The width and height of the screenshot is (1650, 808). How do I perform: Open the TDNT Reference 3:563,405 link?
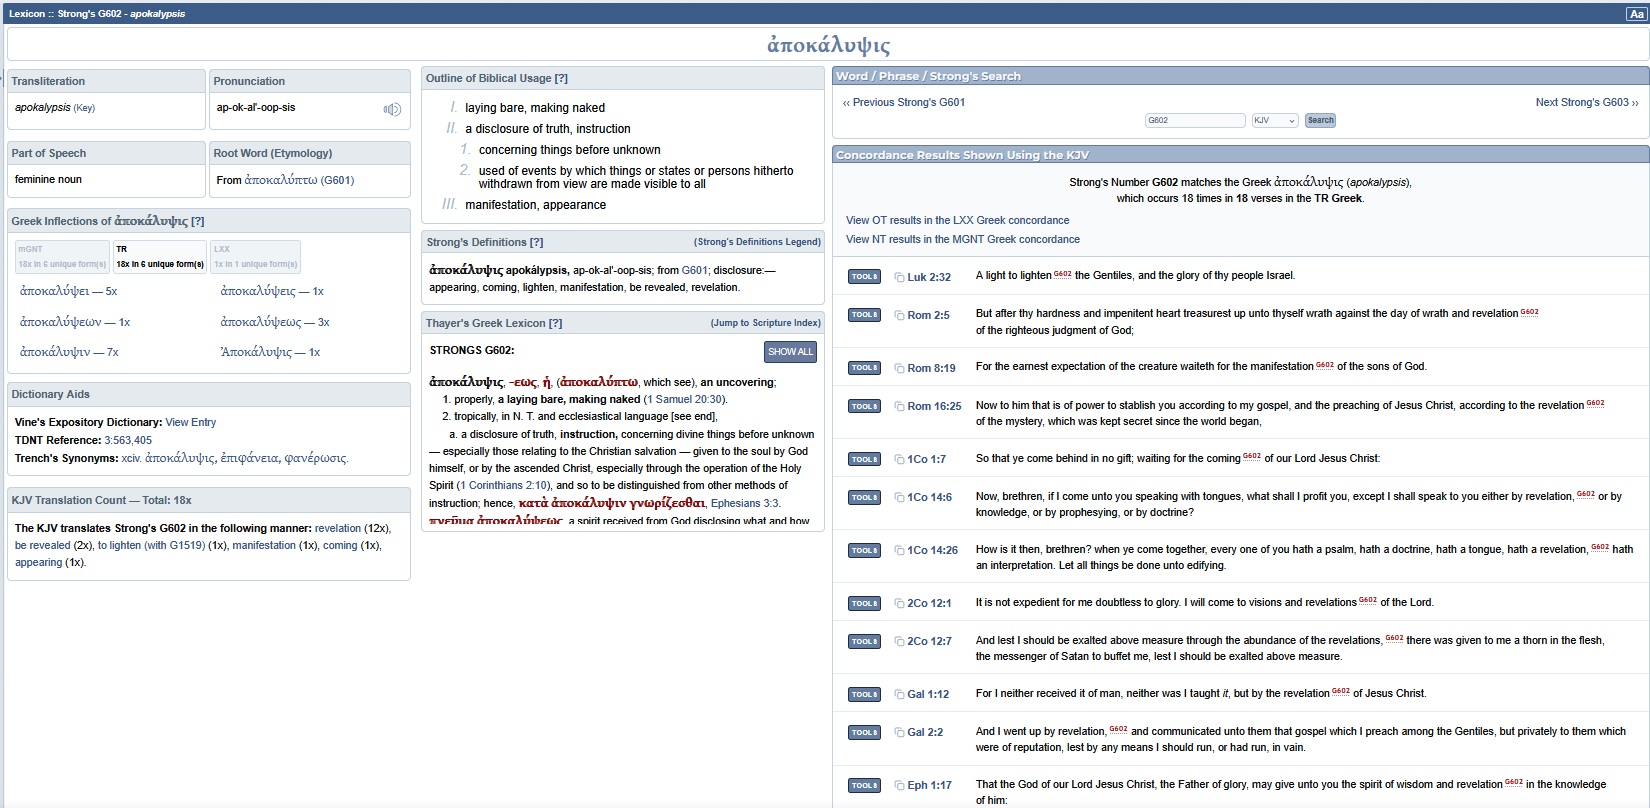(x=128, y=440)
